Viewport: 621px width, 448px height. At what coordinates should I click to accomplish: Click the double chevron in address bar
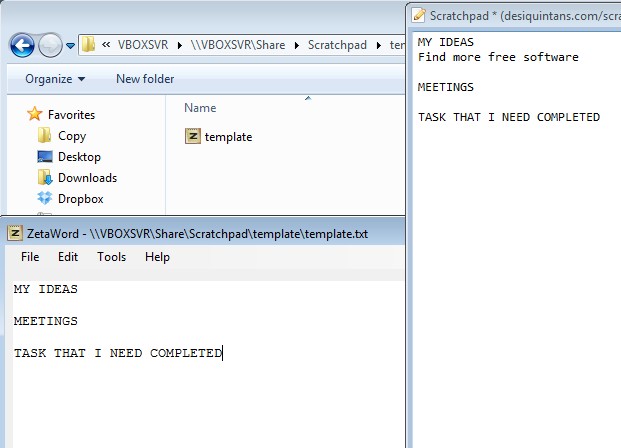click(x=106, y=45)
